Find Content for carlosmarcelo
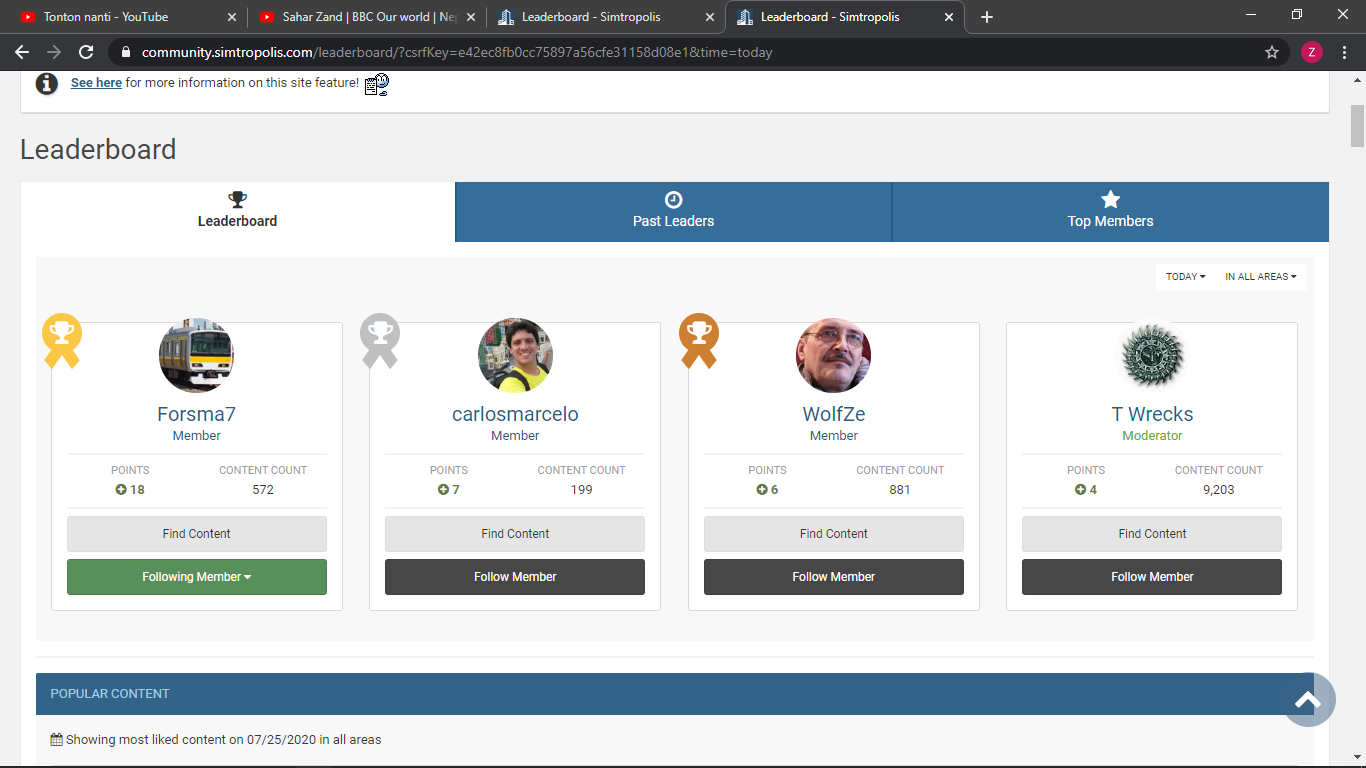 click(x=515, y=534)
